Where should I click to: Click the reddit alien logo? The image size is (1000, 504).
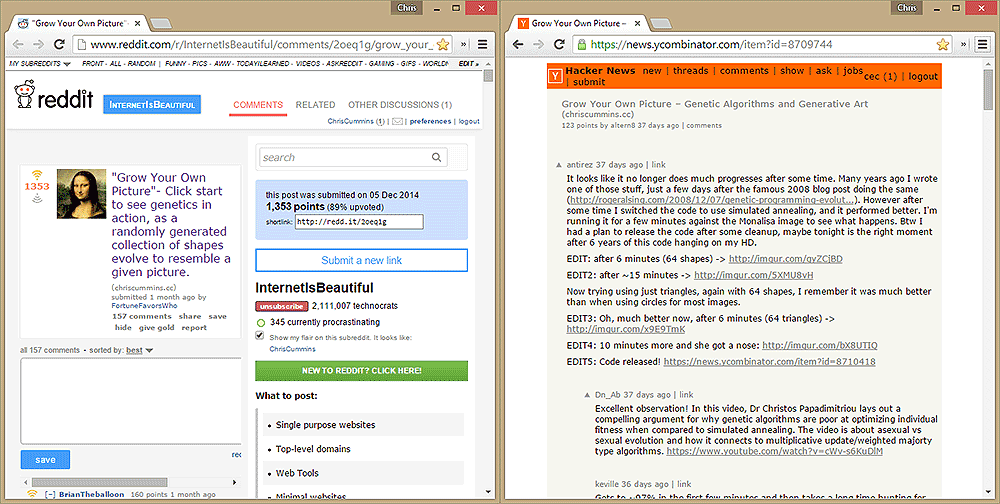pyautogui.click(x=26, y=96)
